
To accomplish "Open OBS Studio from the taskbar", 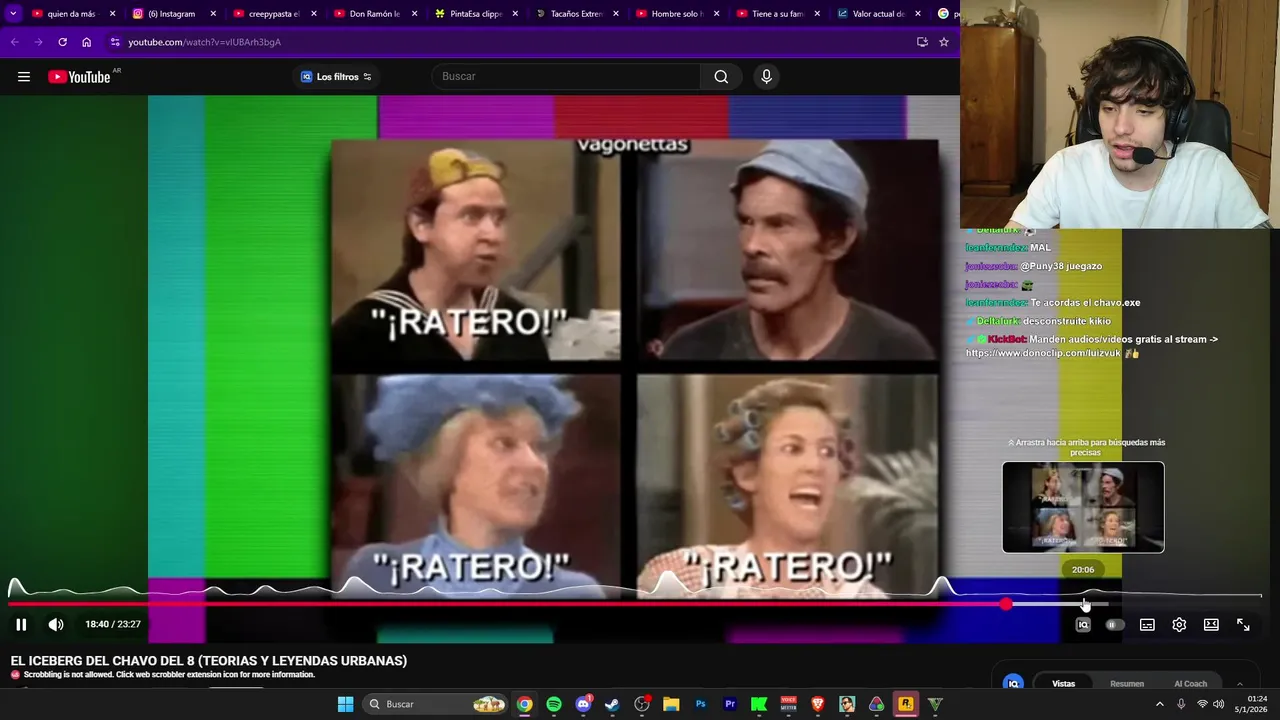I will (x=642, y=704).
